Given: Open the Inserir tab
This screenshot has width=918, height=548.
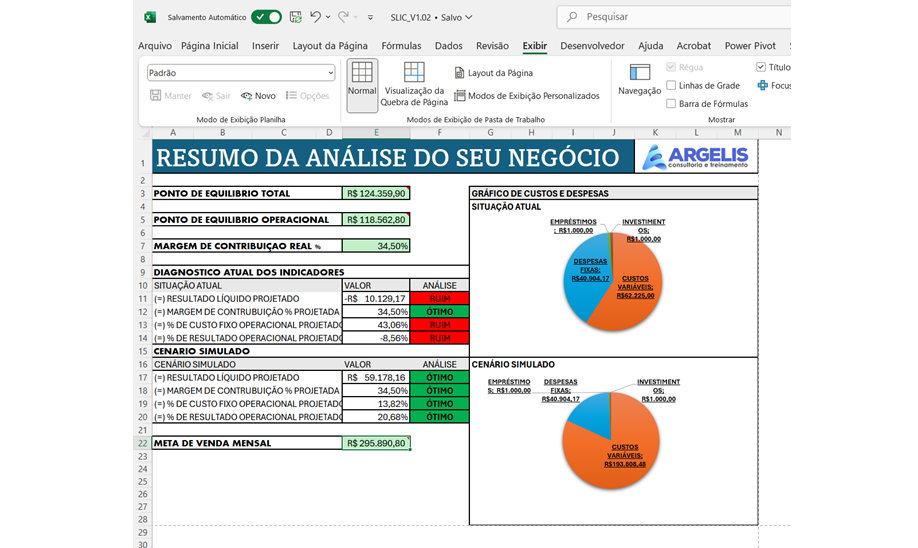Looking at the screenshot, I should [265, 46].
